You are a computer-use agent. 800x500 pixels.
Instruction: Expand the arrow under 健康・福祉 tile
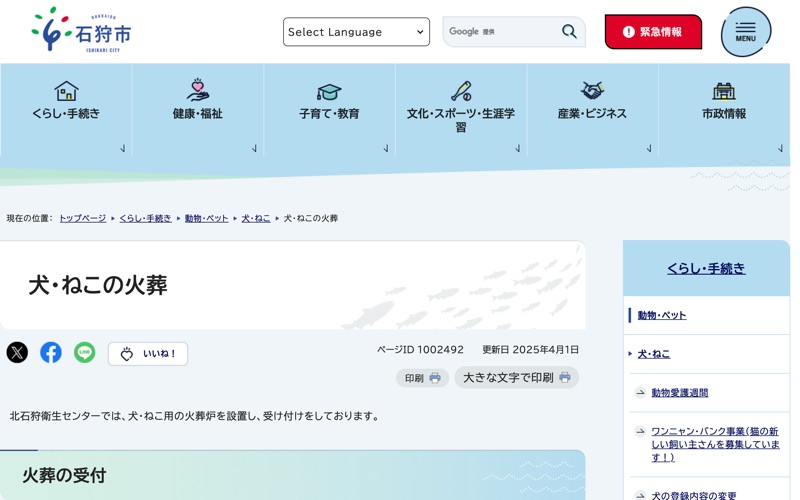tap(254, 148)
